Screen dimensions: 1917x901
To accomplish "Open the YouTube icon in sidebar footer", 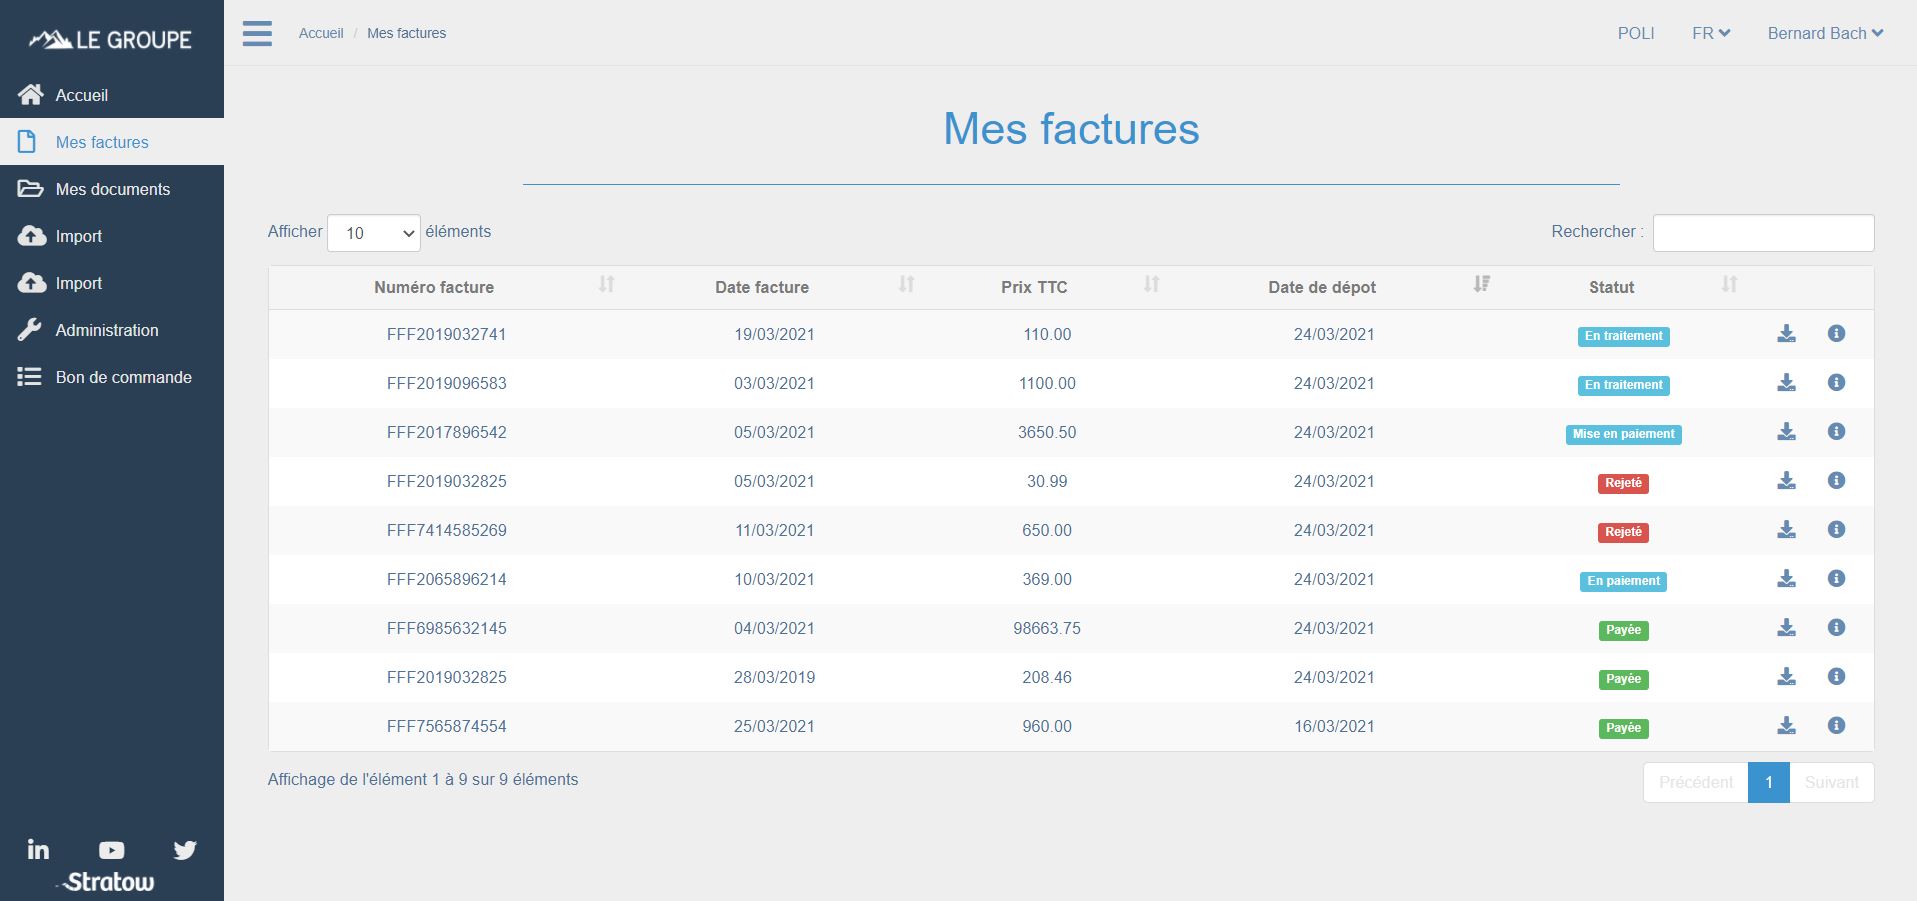I will pyautogui.click(x=112, y=850).
